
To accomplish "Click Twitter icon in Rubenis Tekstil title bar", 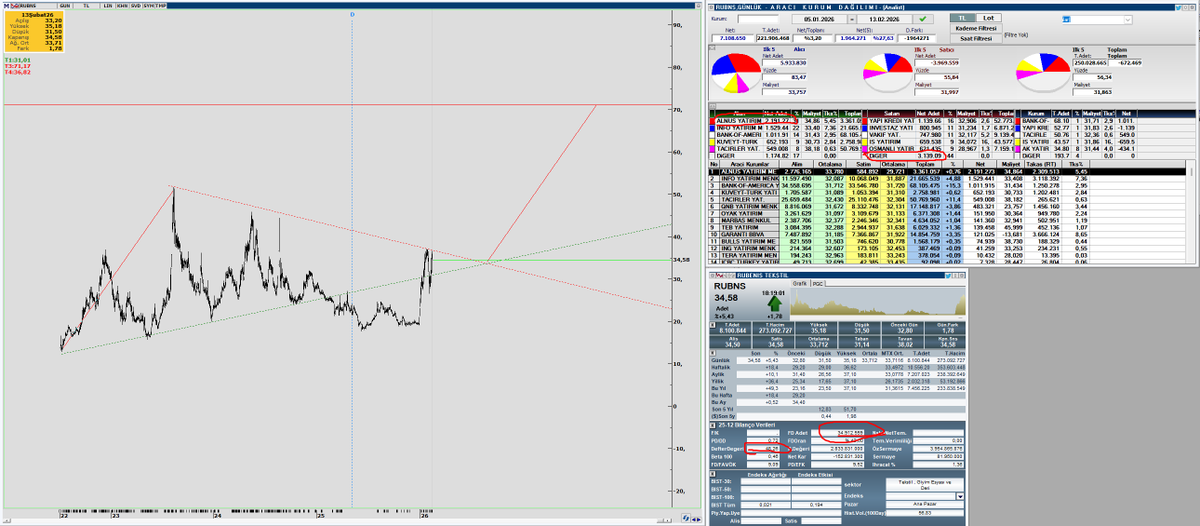I will tap(947, 275).
